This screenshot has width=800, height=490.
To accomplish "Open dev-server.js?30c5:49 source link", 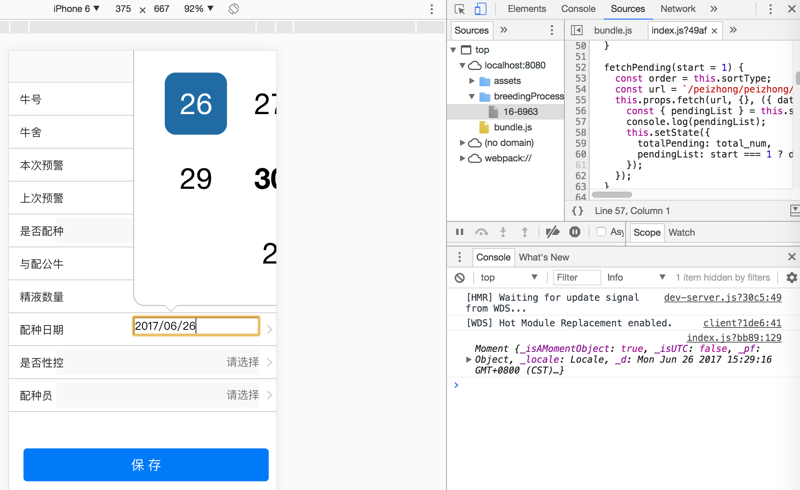I will [722, 297].
